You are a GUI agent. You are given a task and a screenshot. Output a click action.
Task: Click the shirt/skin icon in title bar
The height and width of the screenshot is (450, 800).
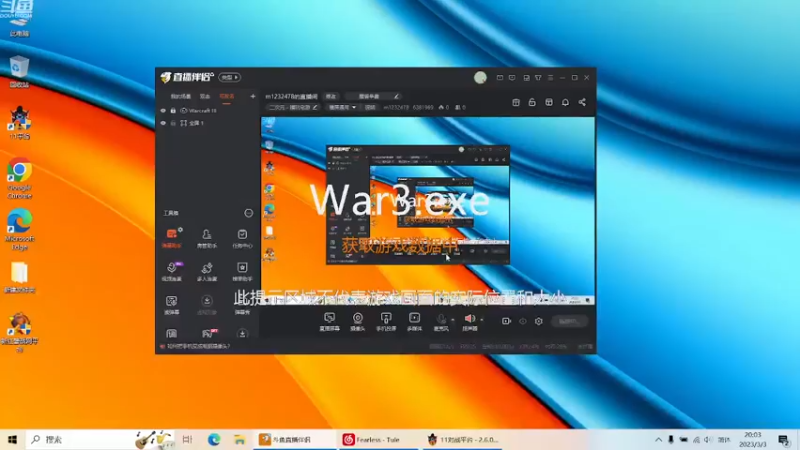tap(538, 78)
